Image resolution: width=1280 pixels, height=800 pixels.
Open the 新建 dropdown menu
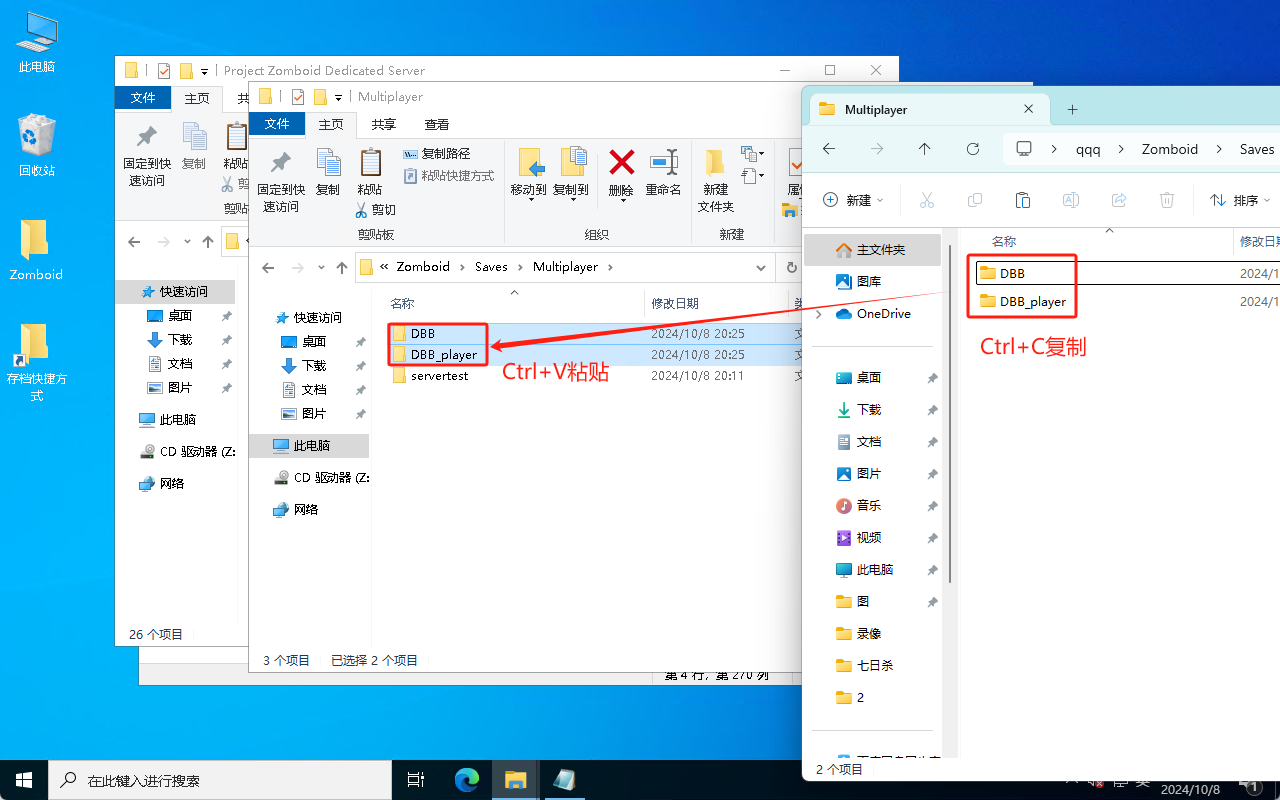click(x=853, y=200)
